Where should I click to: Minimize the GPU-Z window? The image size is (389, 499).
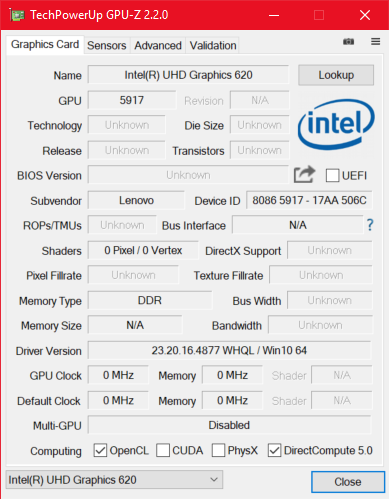pyautogui.click(x=274, y=15)
